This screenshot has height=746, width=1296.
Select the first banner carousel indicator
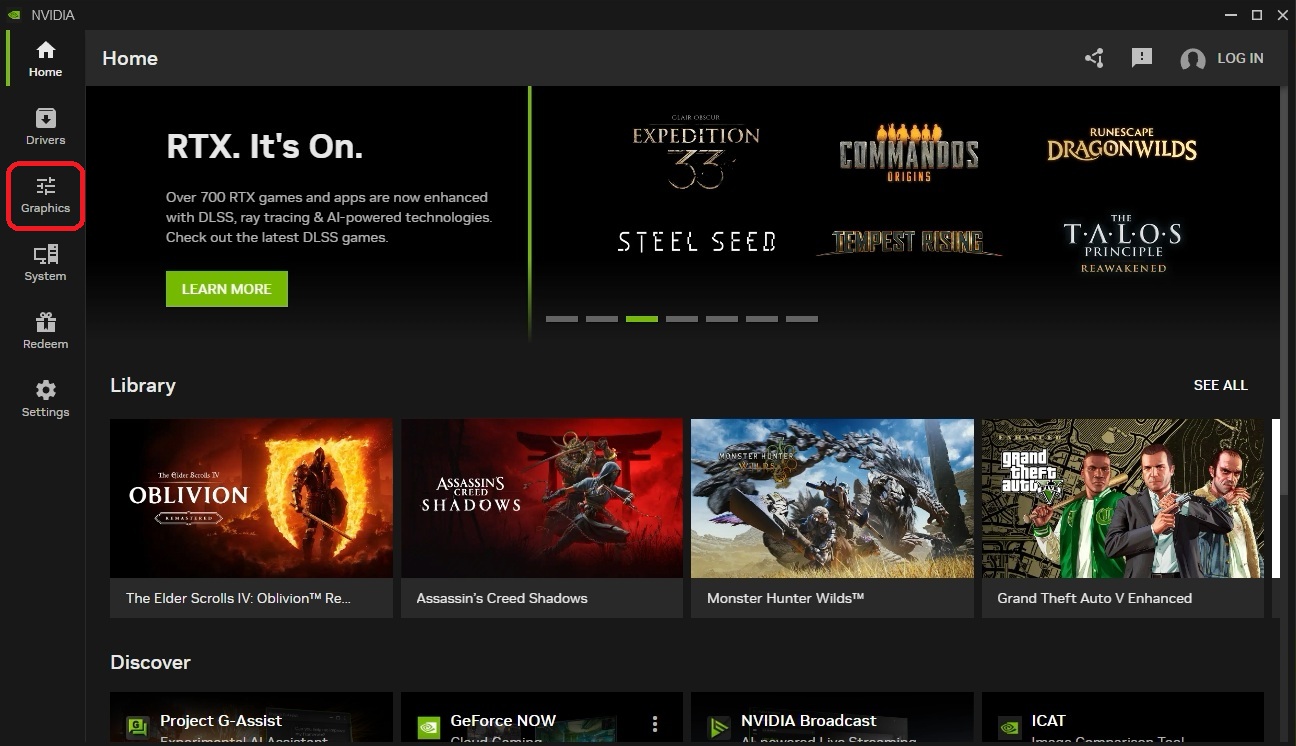[x=562, y=319]
